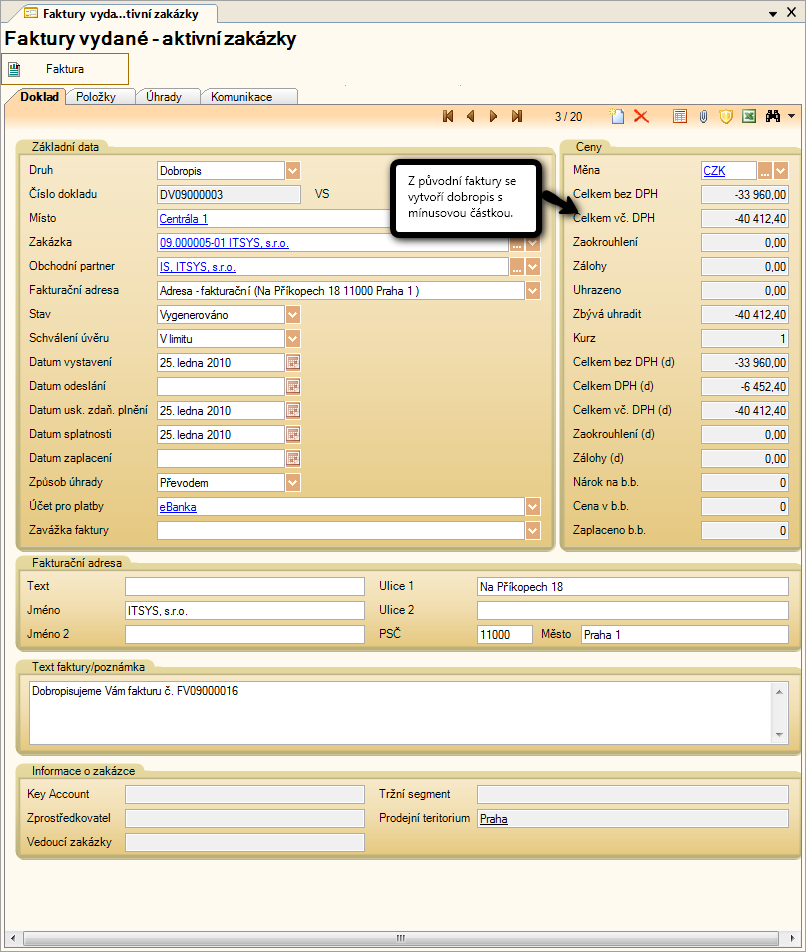The height and width of the screenshot is (952, 806).
Task: Create a new document record
Action: (619, 117)
